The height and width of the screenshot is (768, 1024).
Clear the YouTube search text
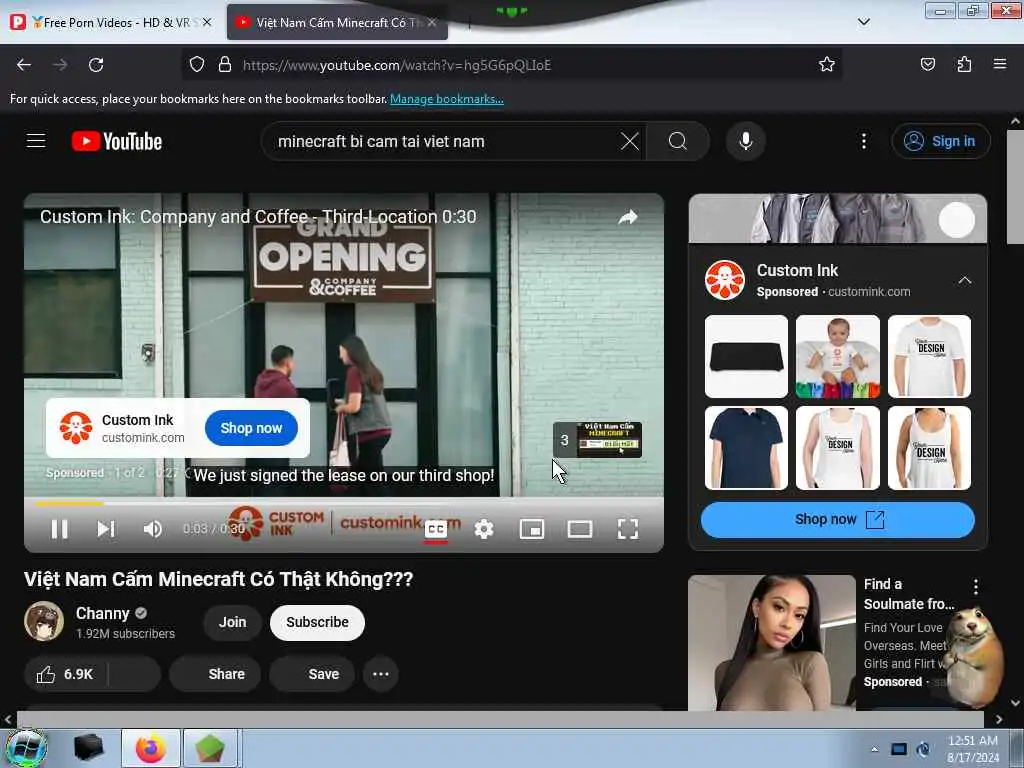(630, 141)
